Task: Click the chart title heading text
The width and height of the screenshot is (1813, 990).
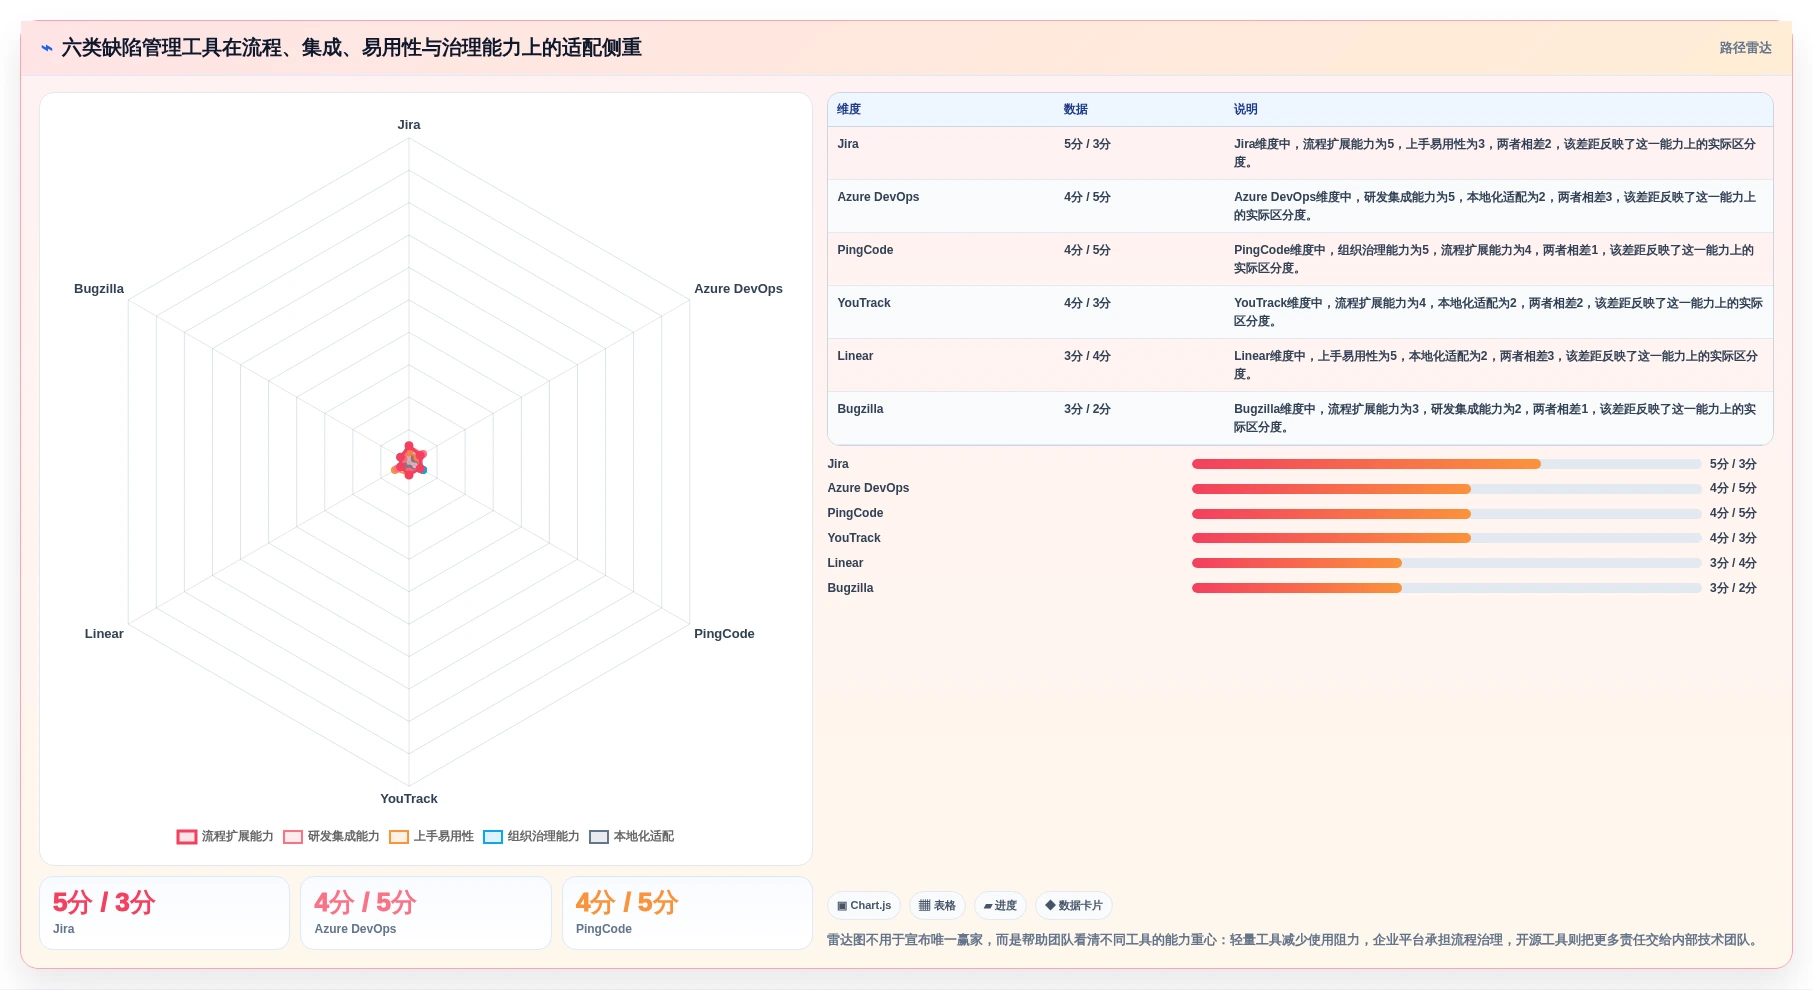Action: pyautogui.click(x=351, y=48)
